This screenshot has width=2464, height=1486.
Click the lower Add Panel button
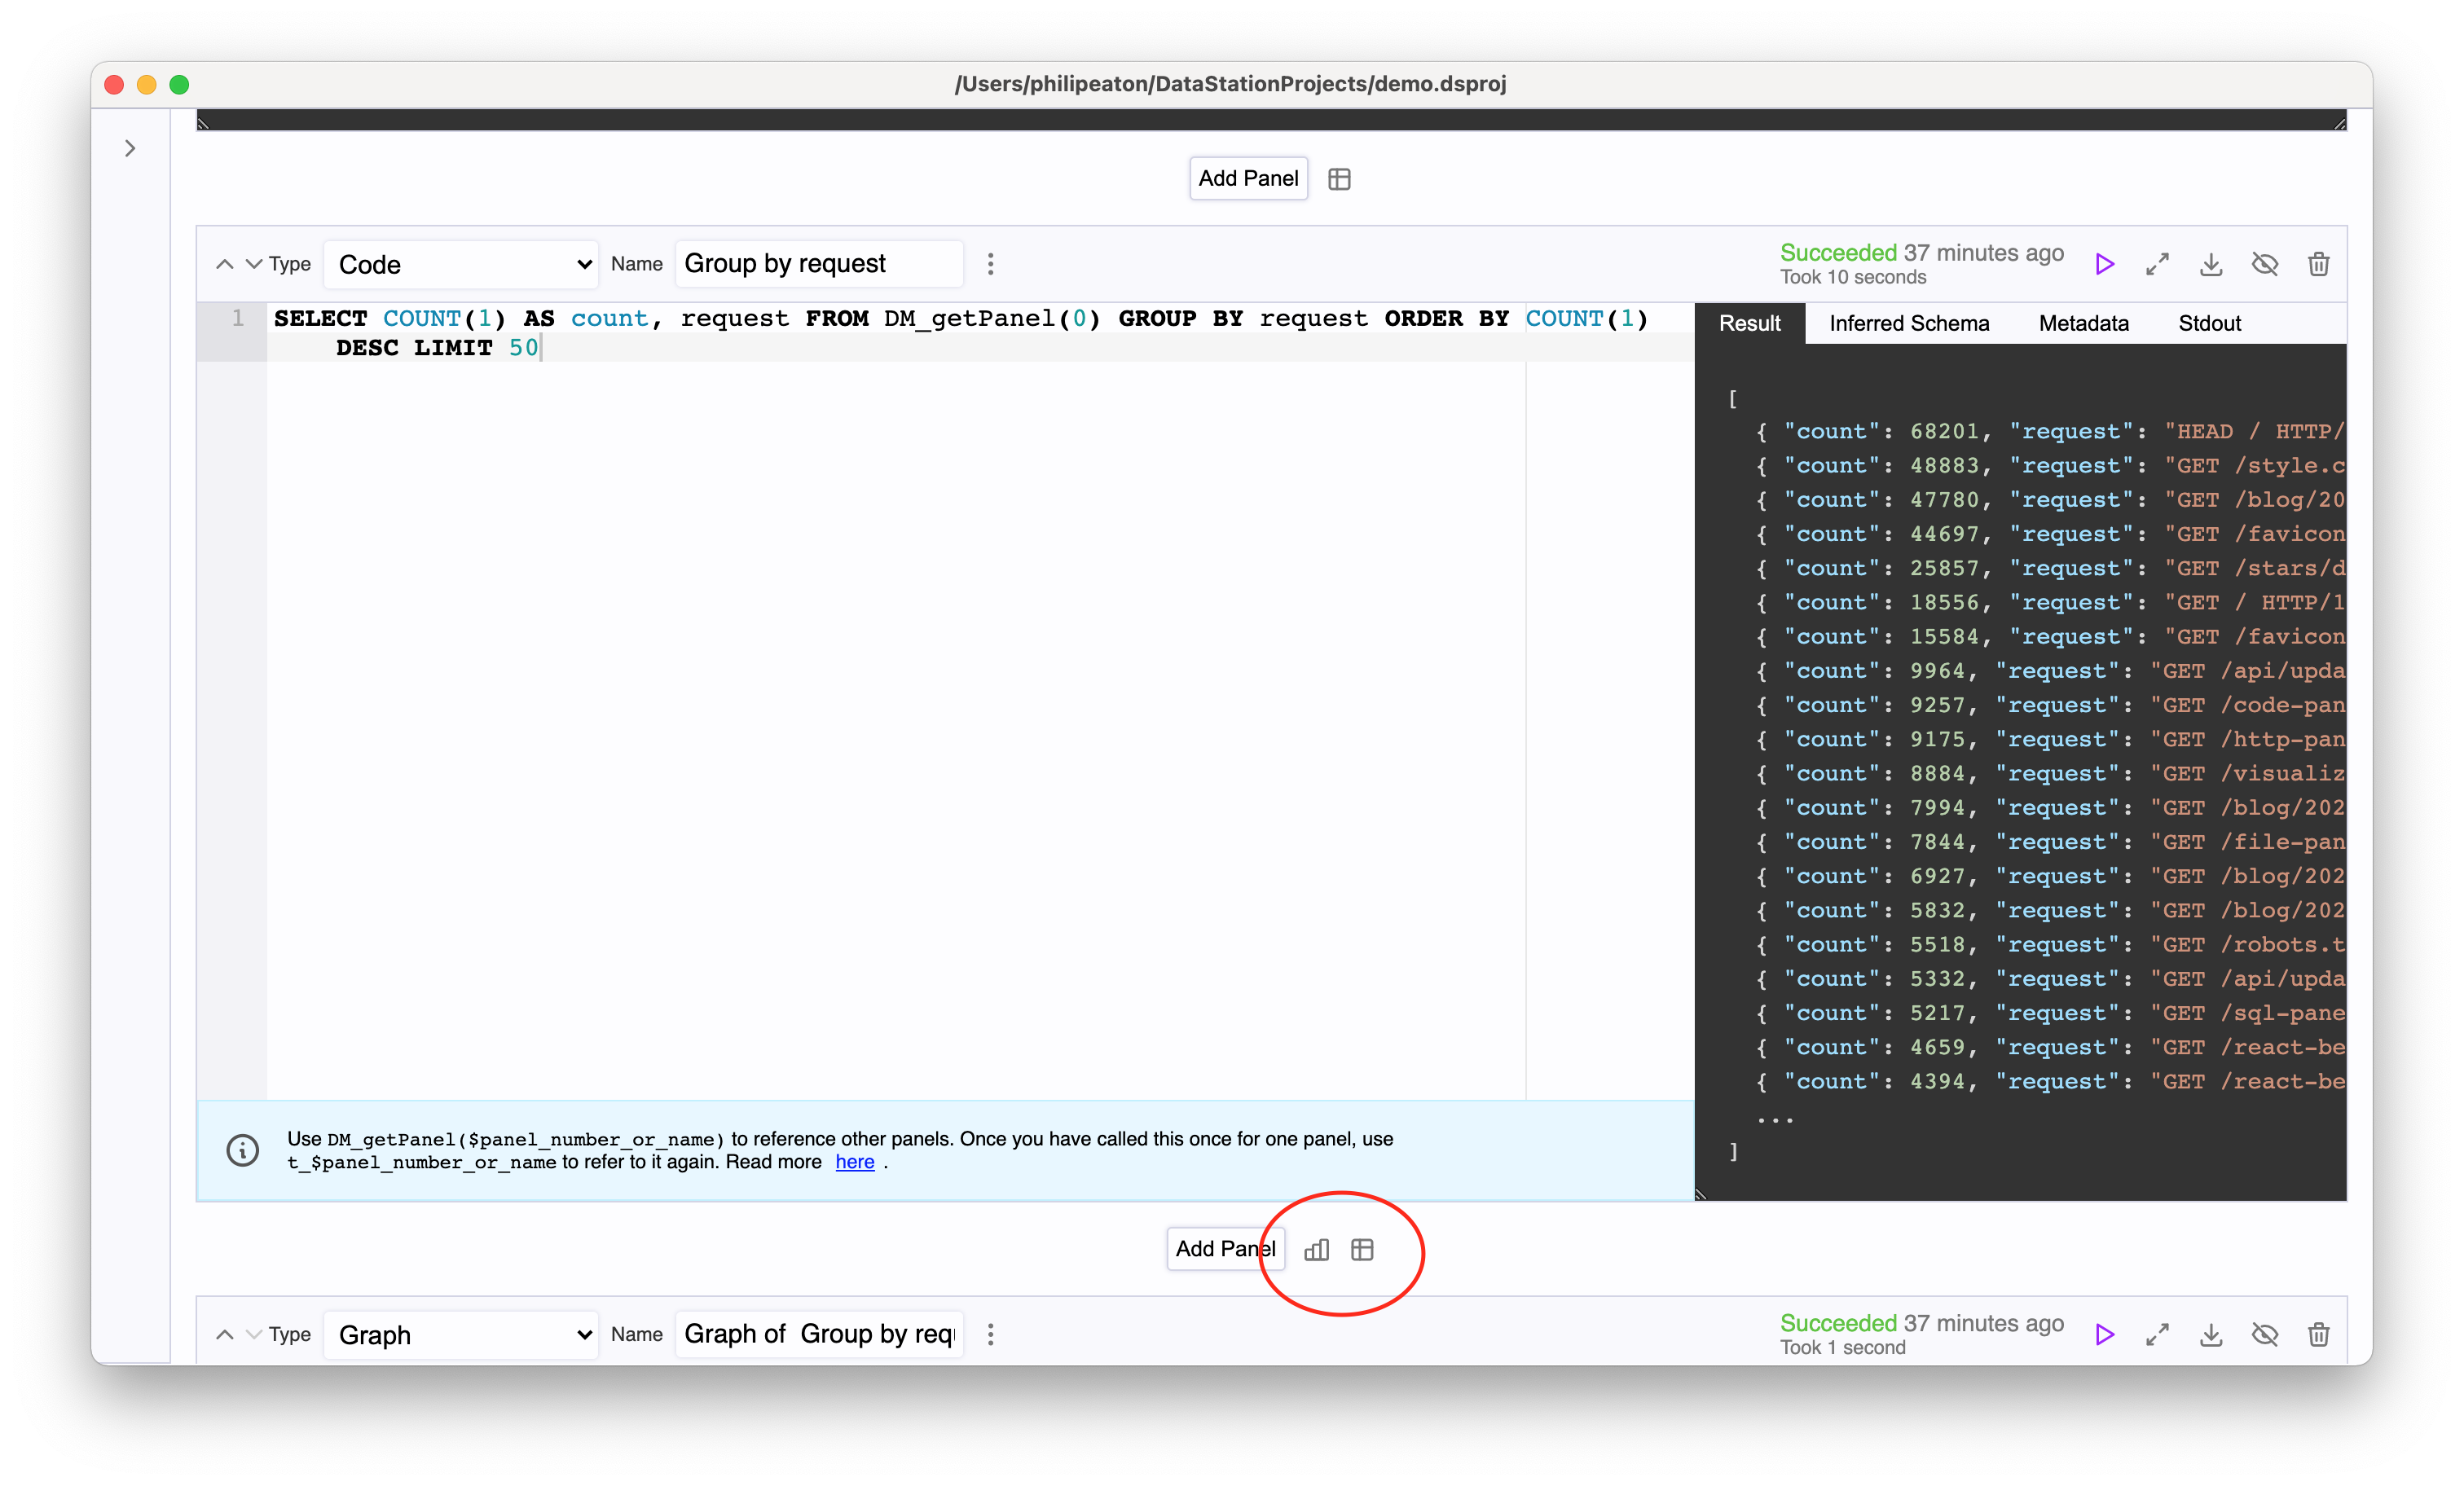[1225, 1249]
